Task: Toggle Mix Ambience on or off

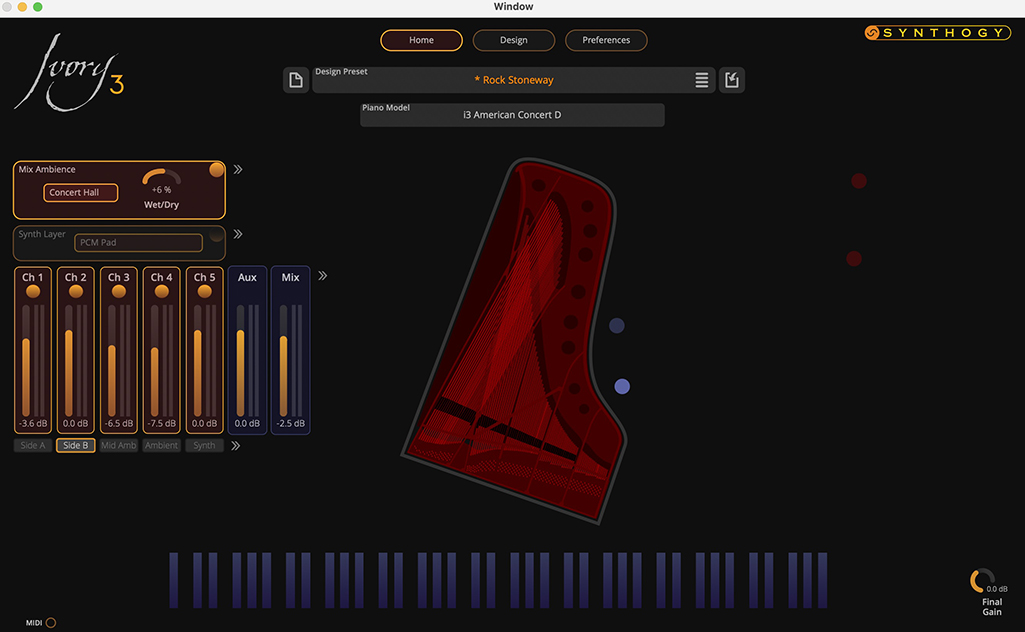Action: click(x=217, y=169)
